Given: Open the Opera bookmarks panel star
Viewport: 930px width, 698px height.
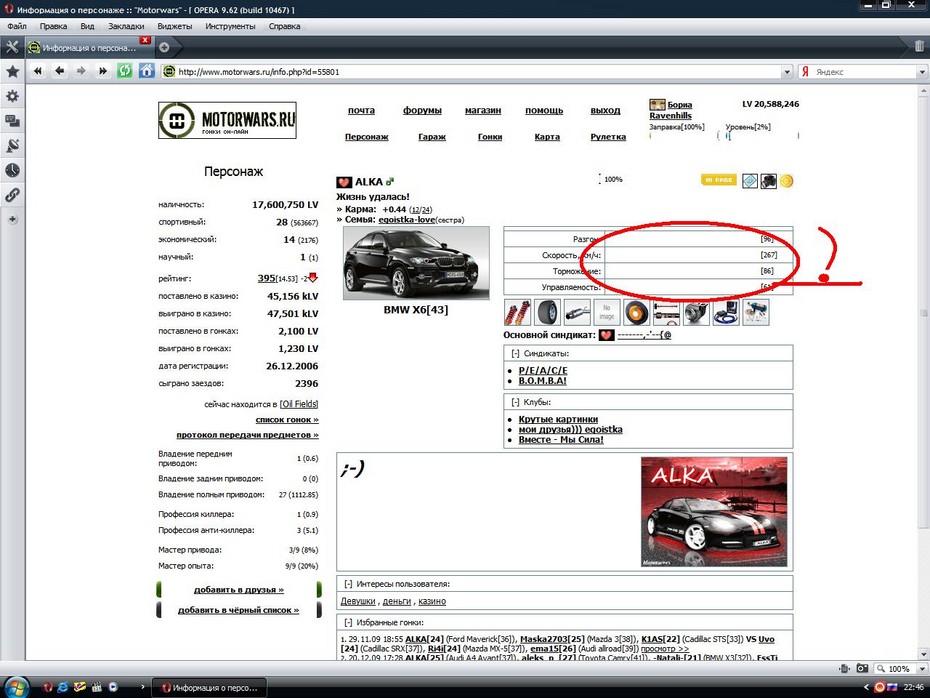Looking at the screenshot, I should coord(12,72).
